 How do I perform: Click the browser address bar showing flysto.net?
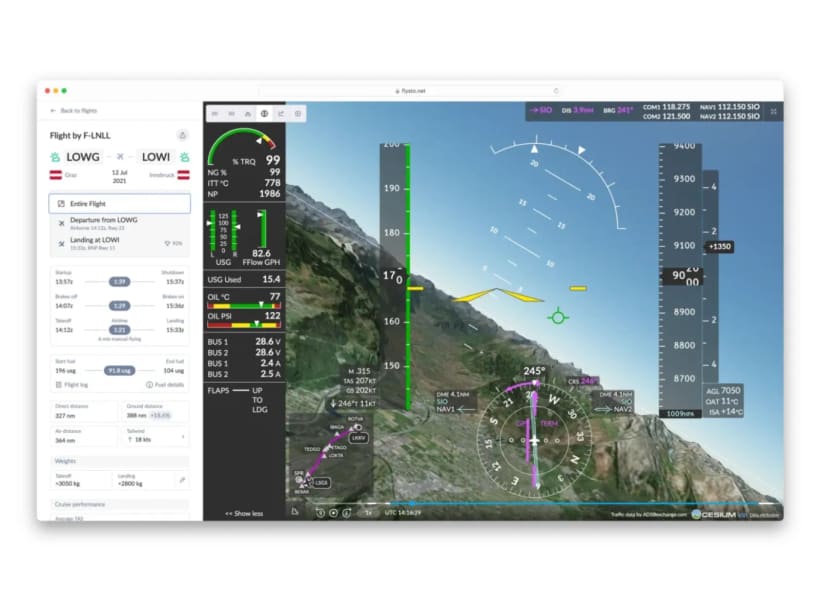tap(411, 91)
